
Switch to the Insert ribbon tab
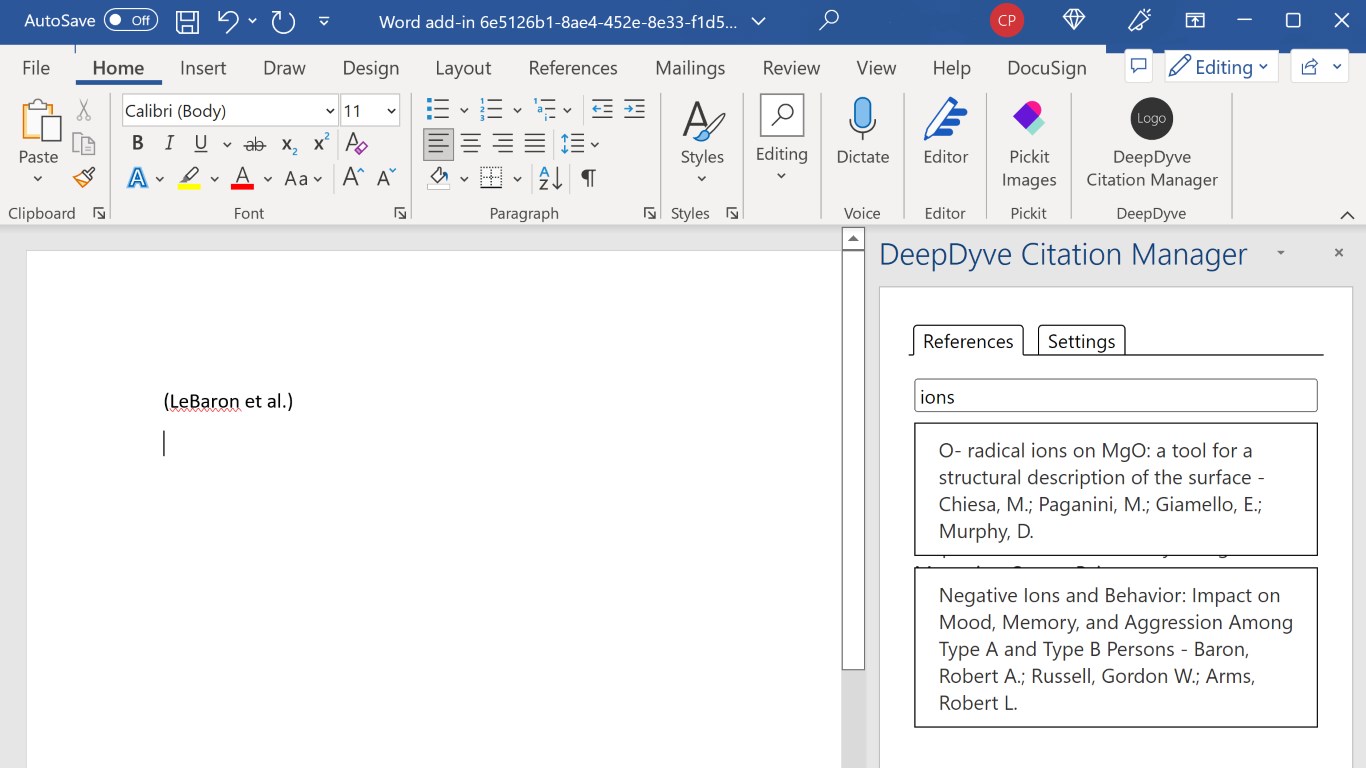click(x=203, y=68)
